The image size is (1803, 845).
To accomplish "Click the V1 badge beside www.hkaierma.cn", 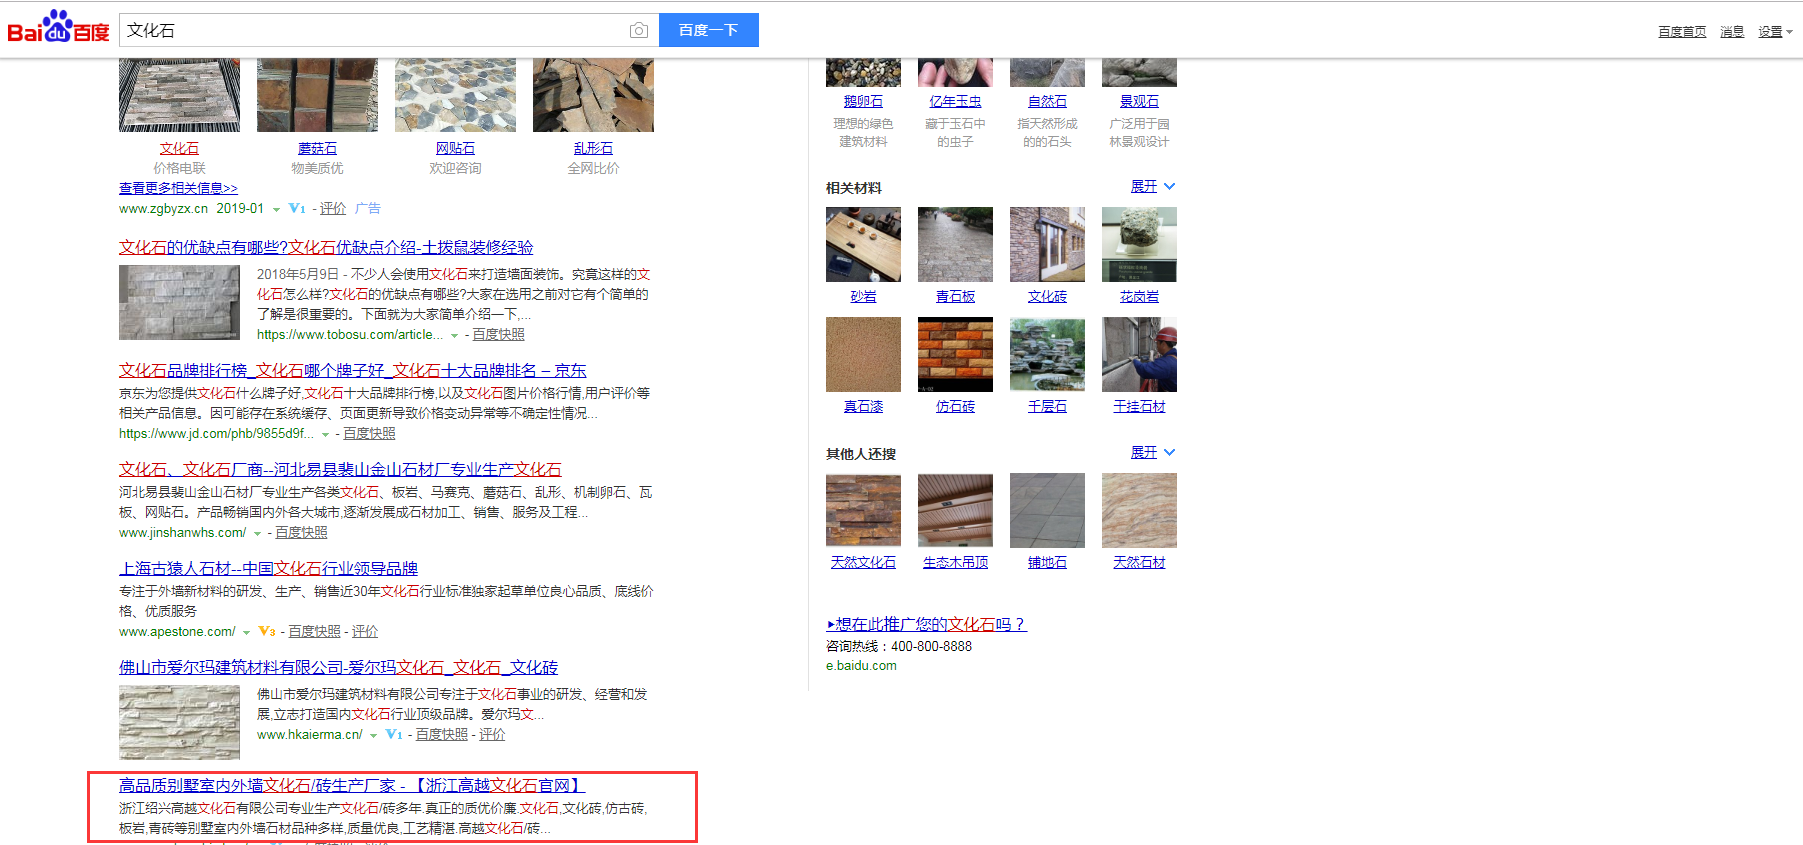I will tap(394, 735).
